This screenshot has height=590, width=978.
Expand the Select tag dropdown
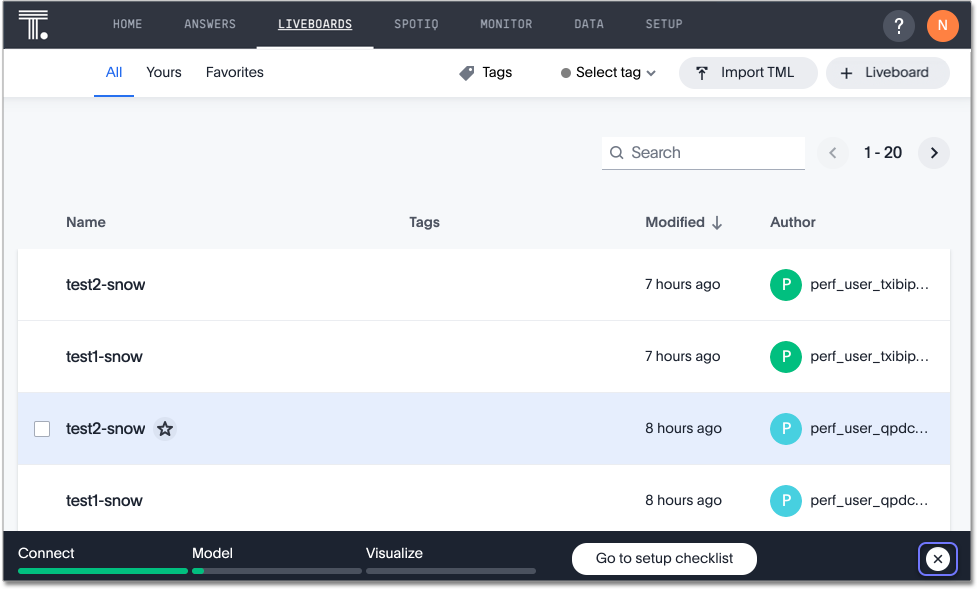click(608, 73)
